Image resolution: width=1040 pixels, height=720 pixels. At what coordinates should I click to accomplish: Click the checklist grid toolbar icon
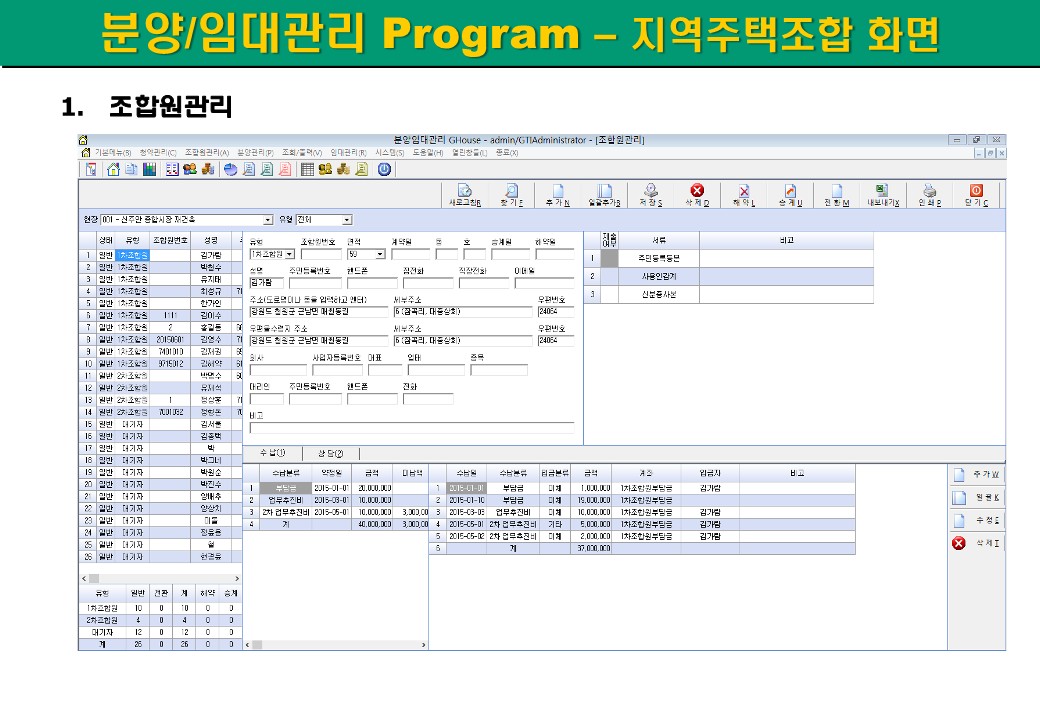(x=172, y=170)
